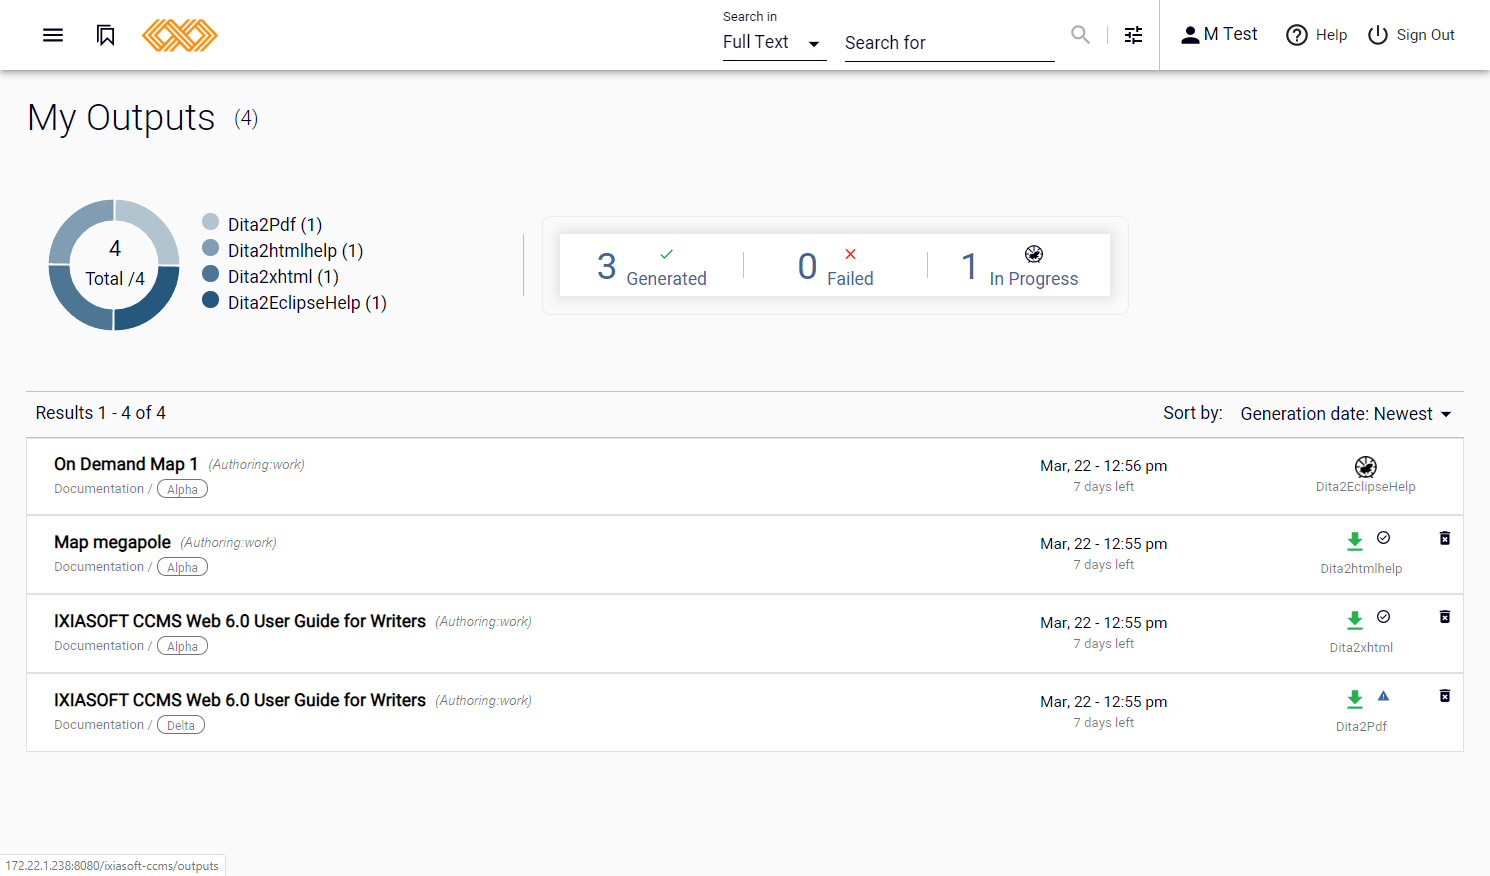Image resolution: width=1490 pixels, height=876 pixels.
Task: Expand the Search in Full Text dropdown
Action: (x=774, y=42)
